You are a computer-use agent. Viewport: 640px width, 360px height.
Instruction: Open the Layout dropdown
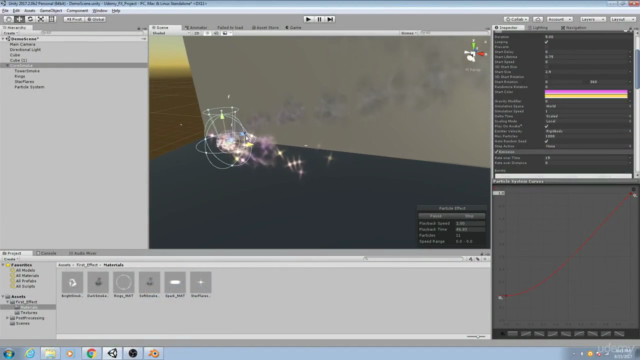point(622,19)
